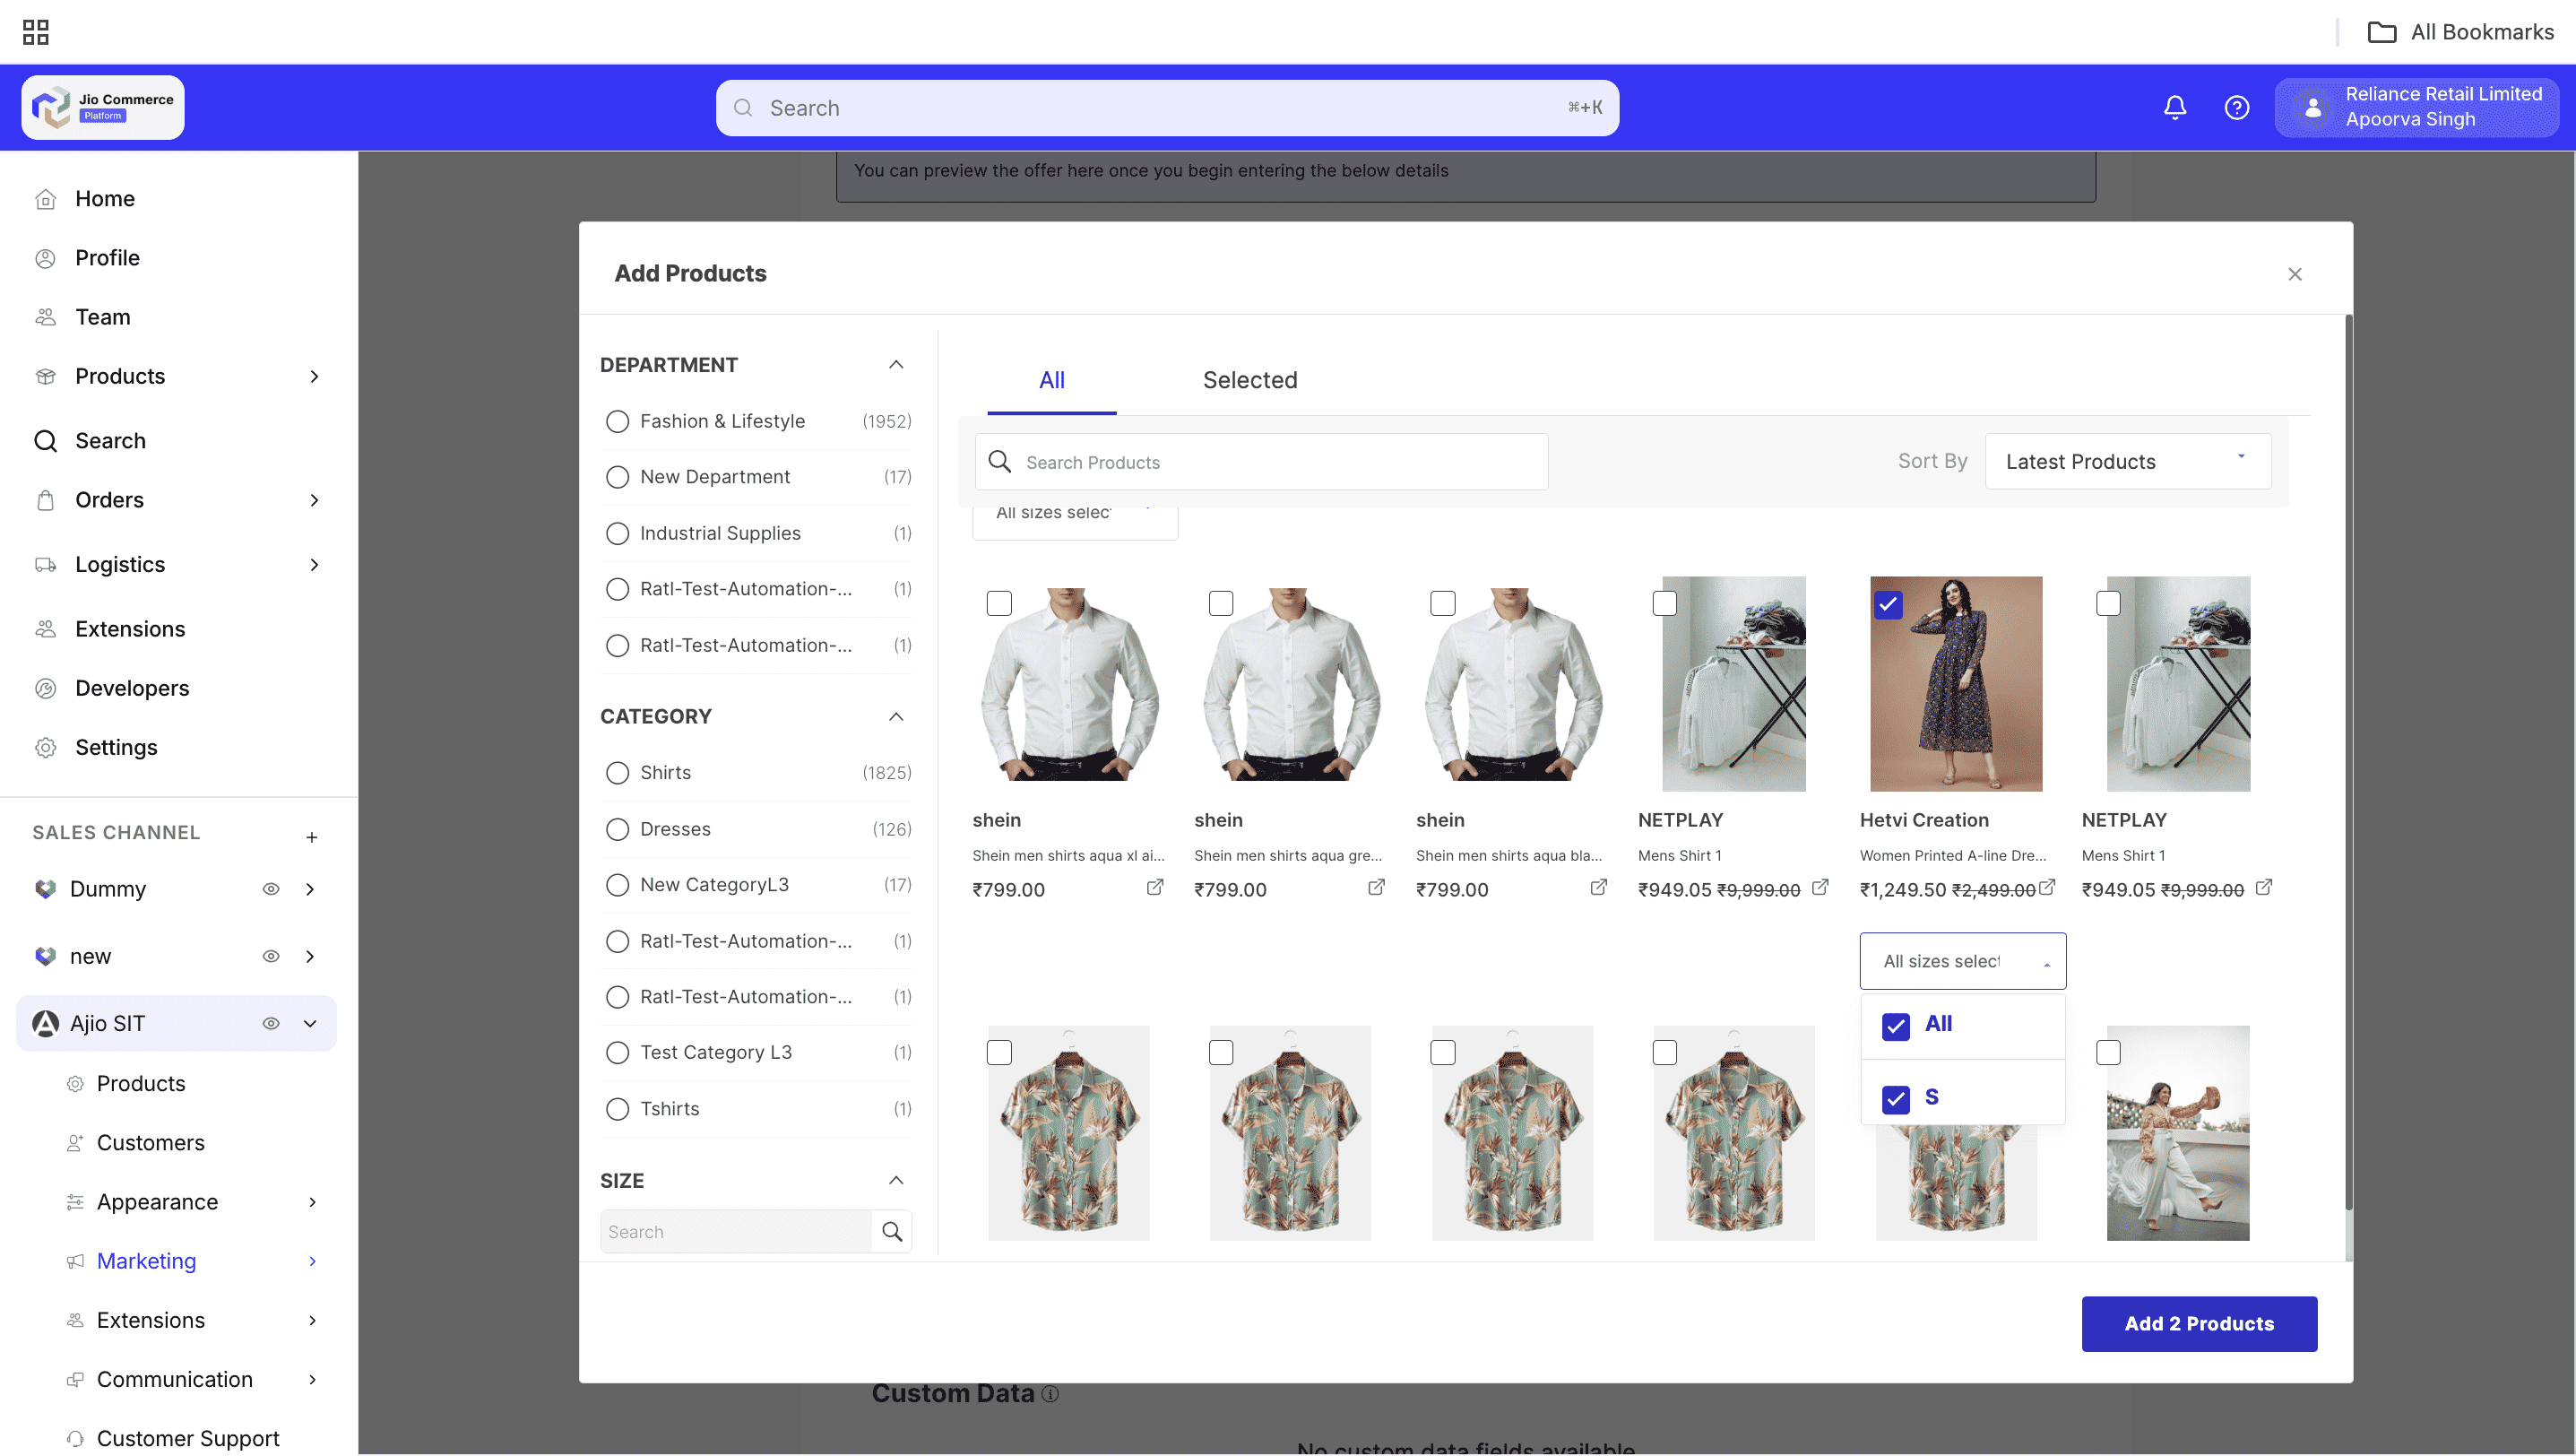
Task: Open Developers from the sidebar icon
Action: 46,688
